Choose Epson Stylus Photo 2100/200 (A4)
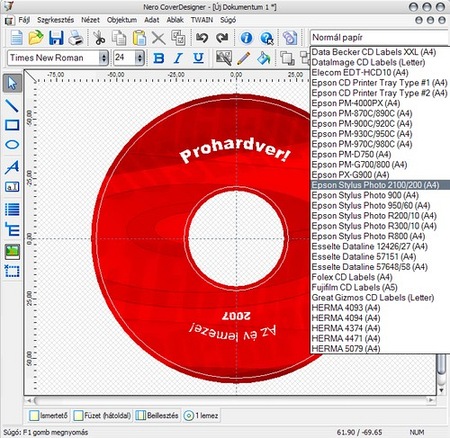 pos(380,185)
